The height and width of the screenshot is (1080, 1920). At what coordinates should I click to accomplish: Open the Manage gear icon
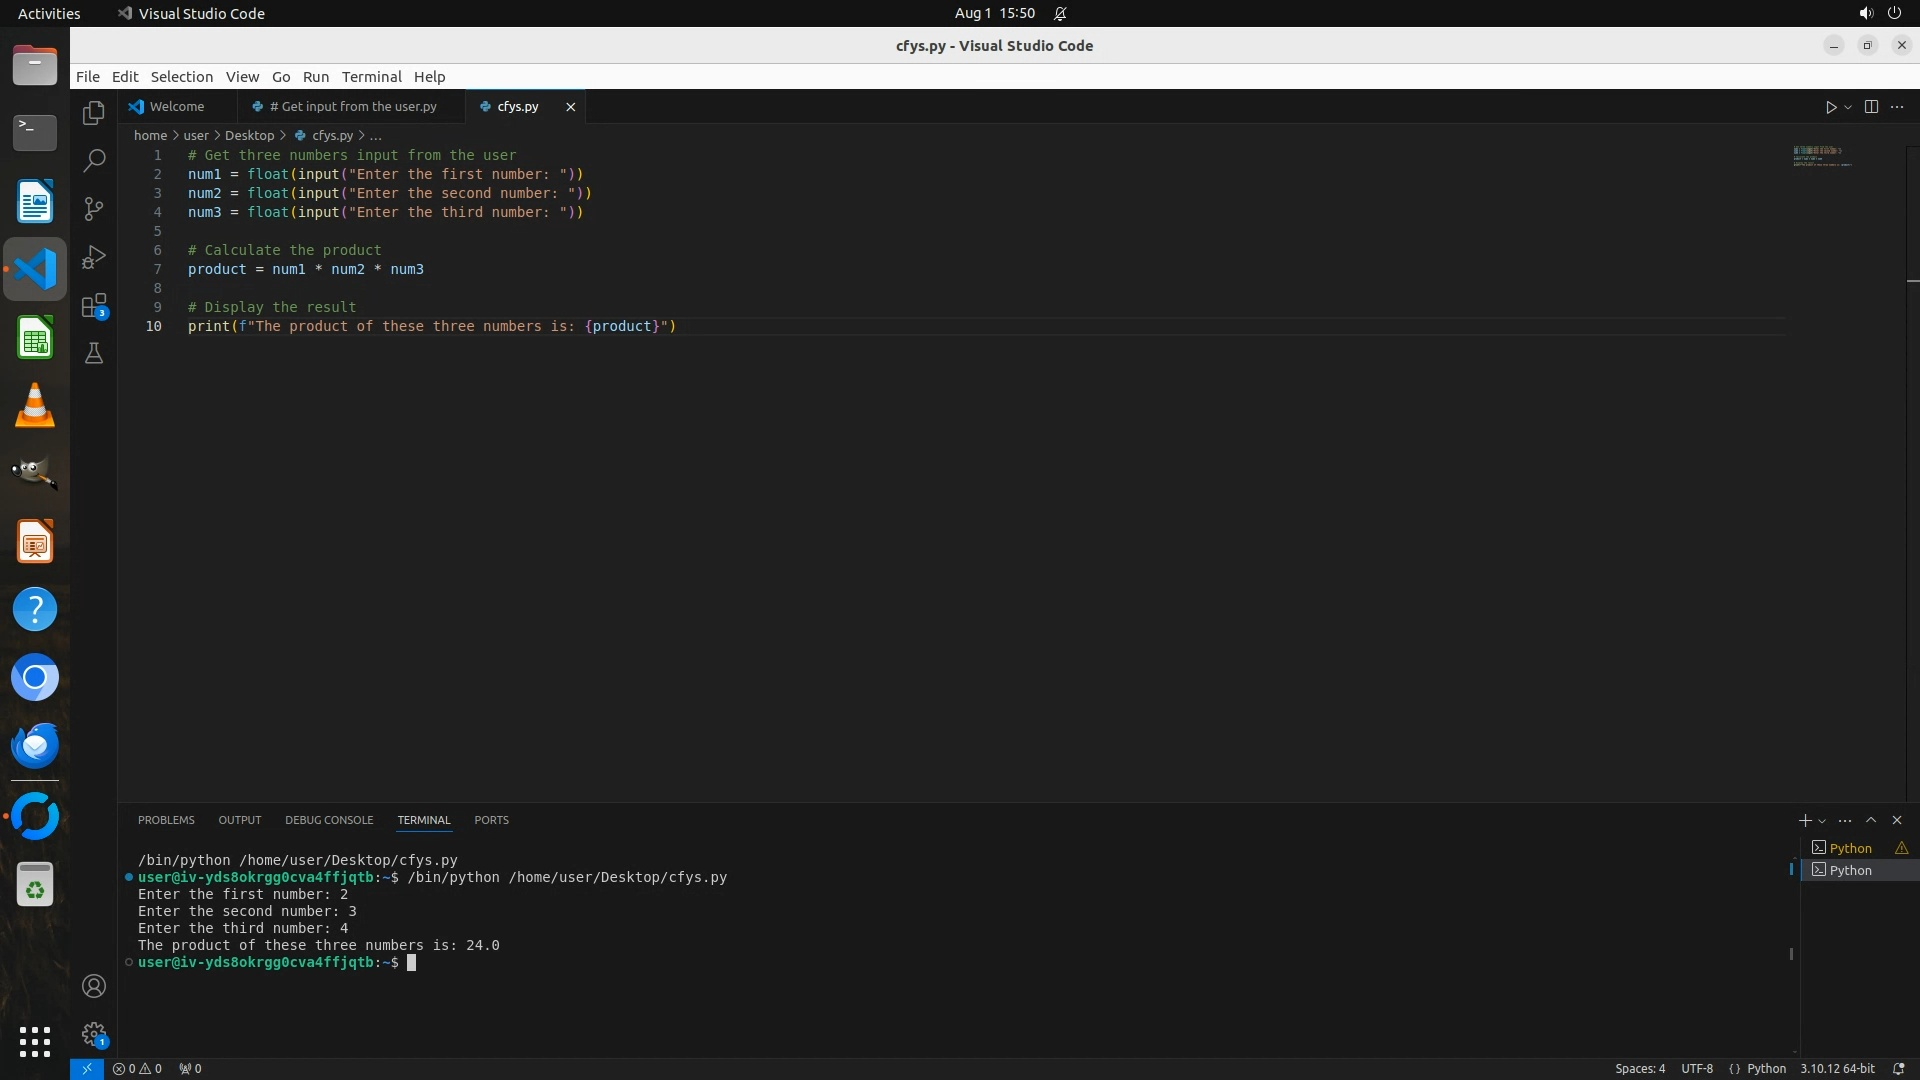[x=94, y=1034]
